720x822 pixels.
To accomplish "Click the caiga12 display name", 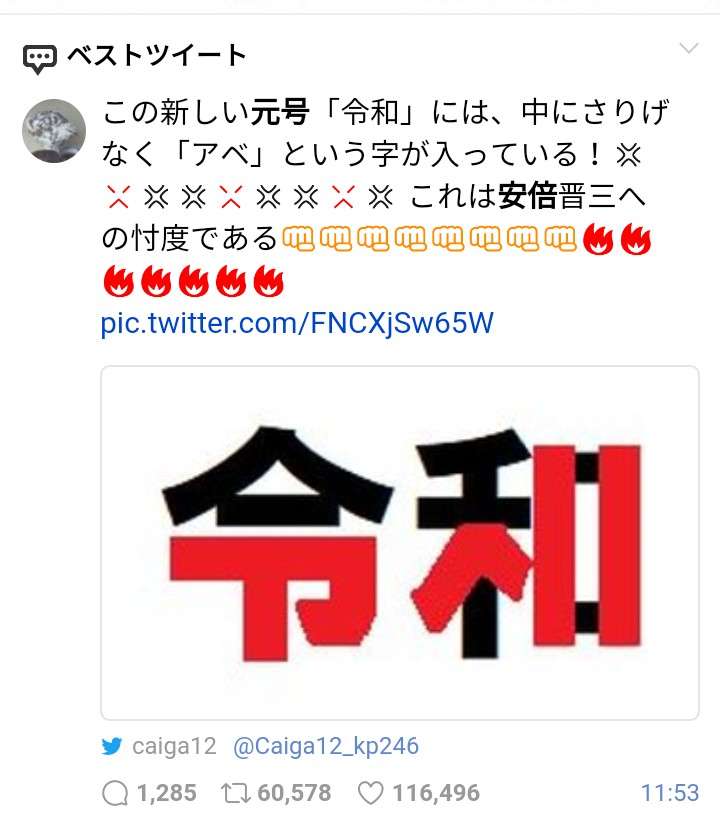I will tap(174, 746).
